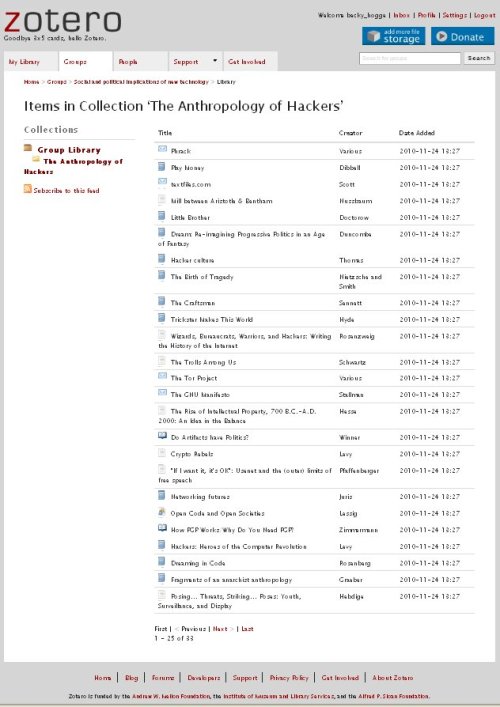This screenshot has height=707, width=500.
Task: Click the Search button
Action: (x=479, y=58)
